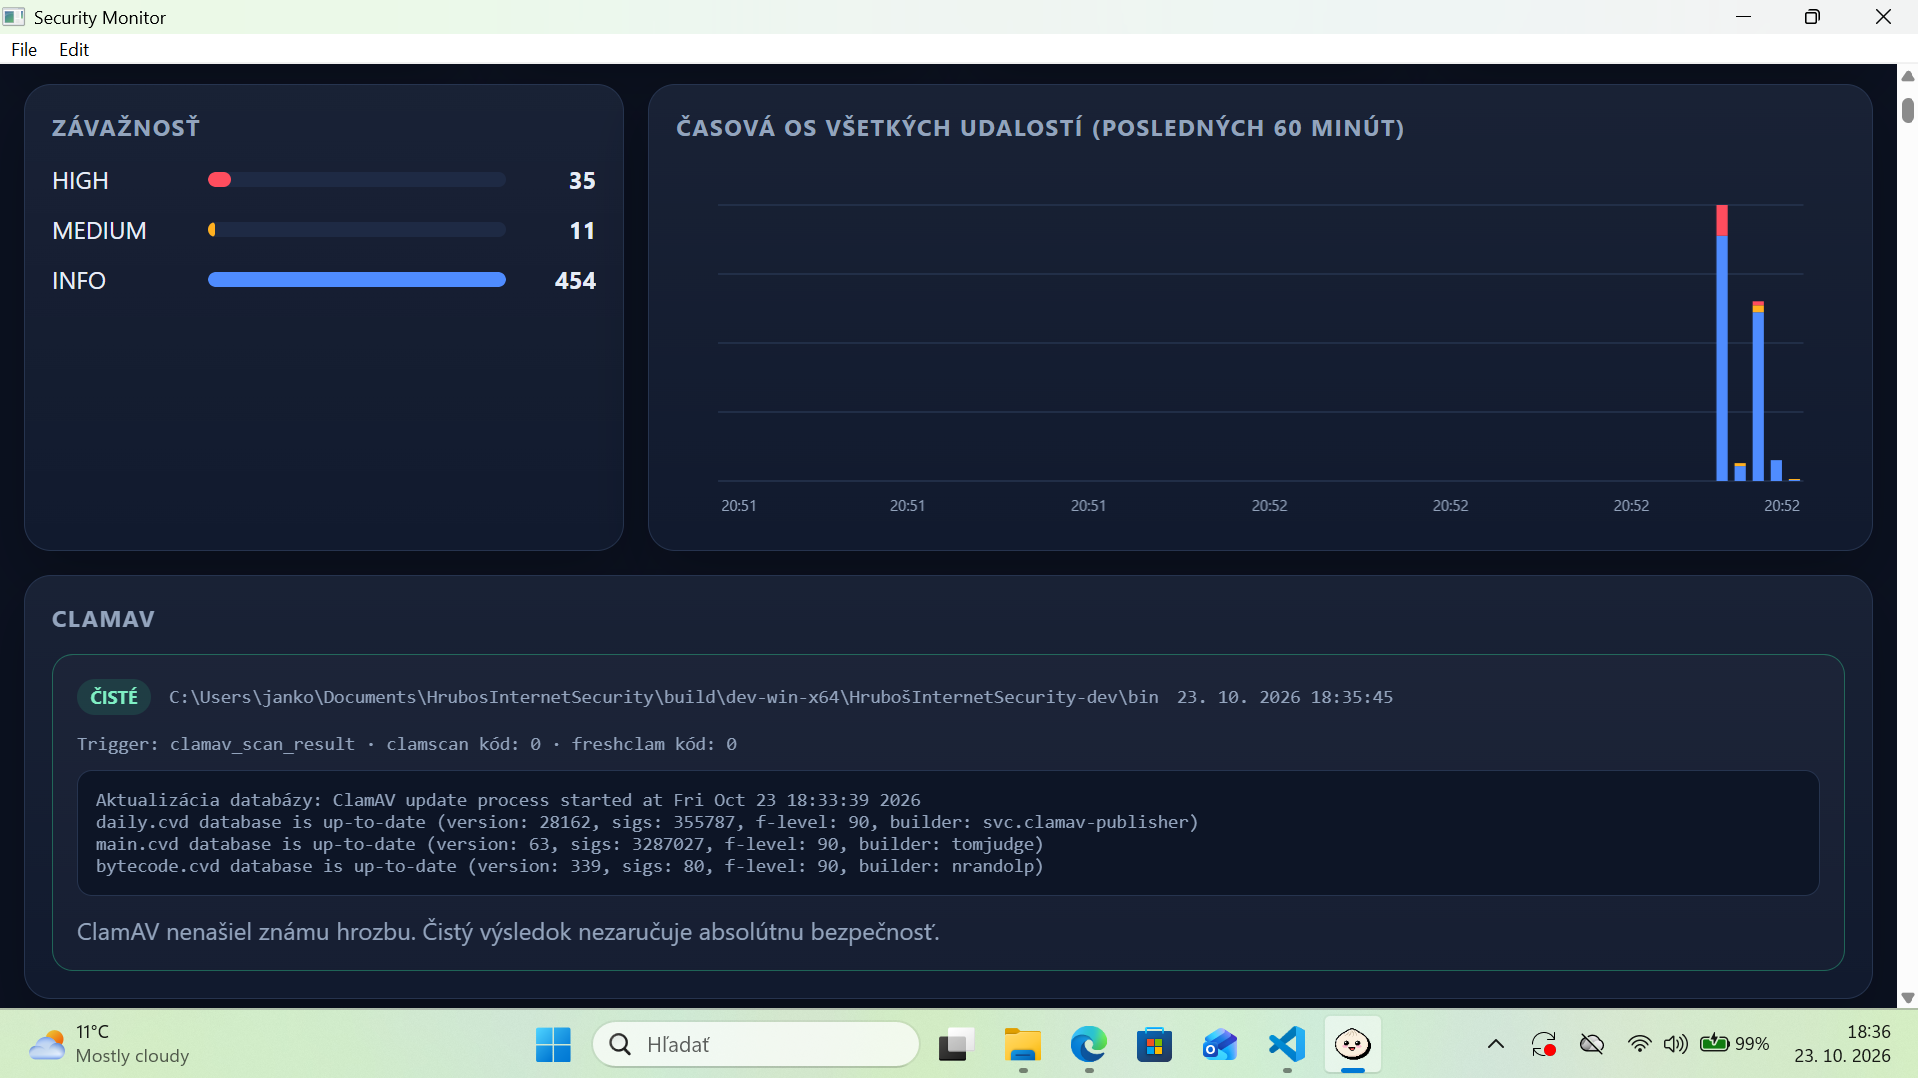The width and height of the screenshot is (1918, 1078).
Task: Click the scan timestamp 23. 10. 2026 18:35:45
Action: tap(1285, 697)
